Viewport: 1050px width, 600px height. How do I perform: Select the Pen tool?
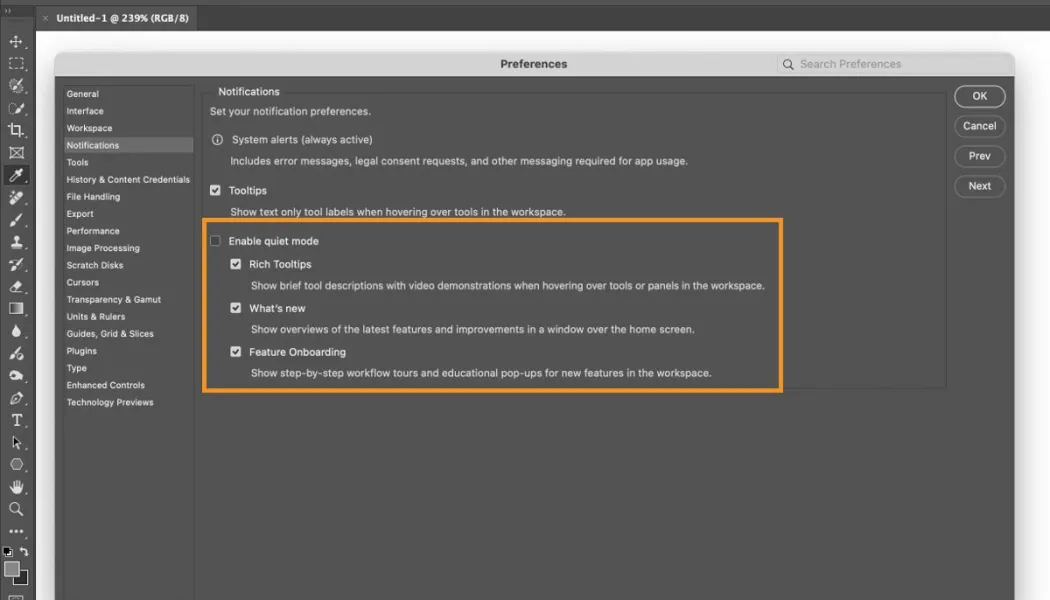click(16, 398)
